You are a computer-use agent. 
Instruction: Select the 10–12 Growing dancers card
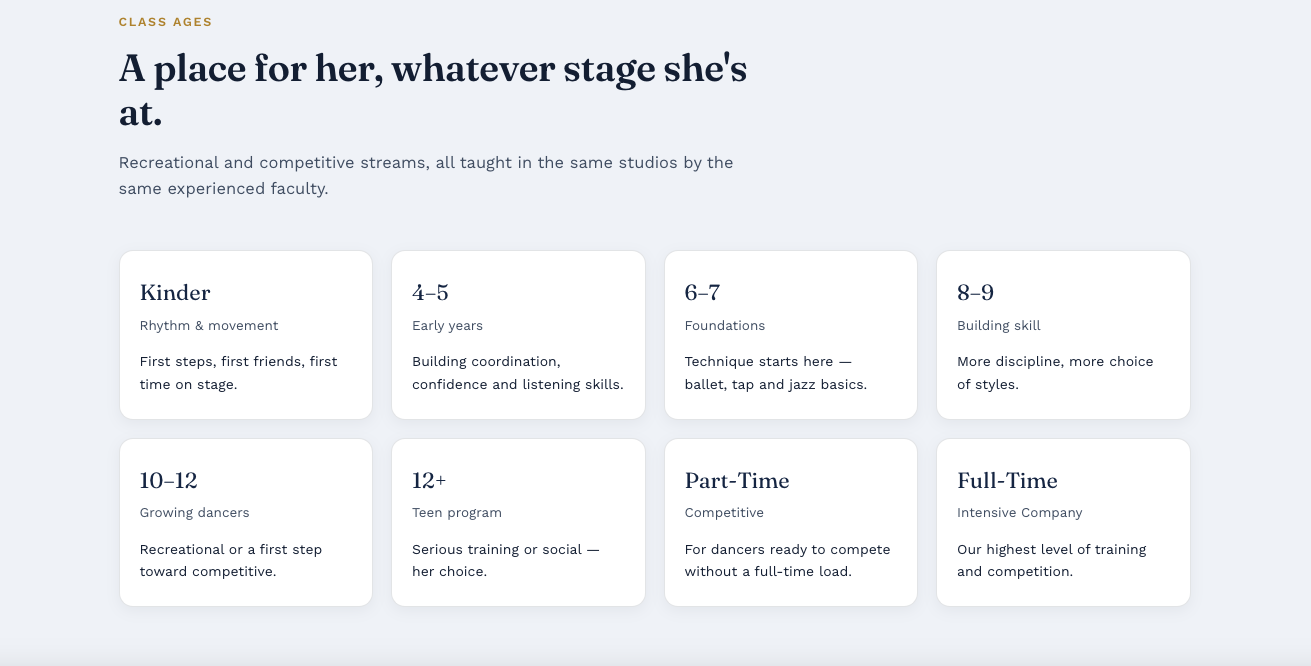246,522
